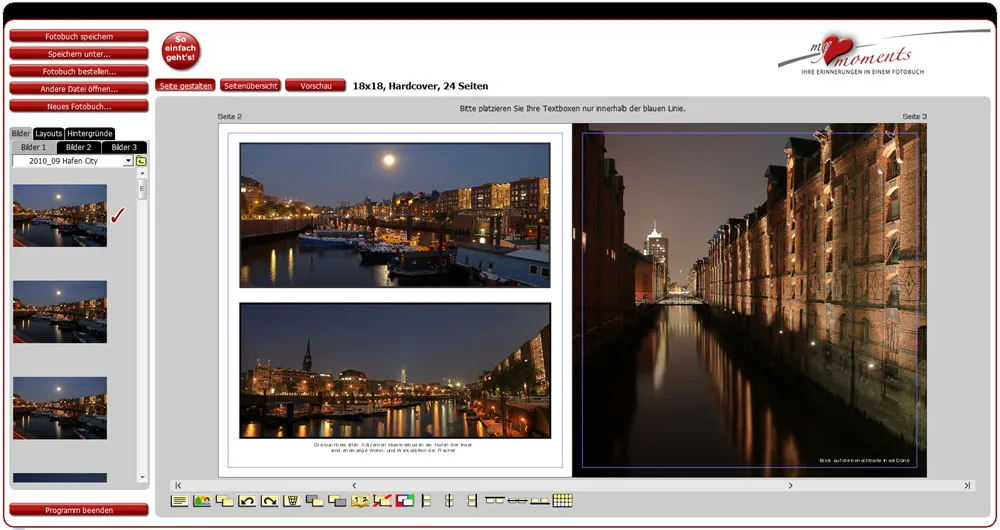
Task: Expand the '2010_09 Hafen City' folder dropdown
Action: (128, 161)
